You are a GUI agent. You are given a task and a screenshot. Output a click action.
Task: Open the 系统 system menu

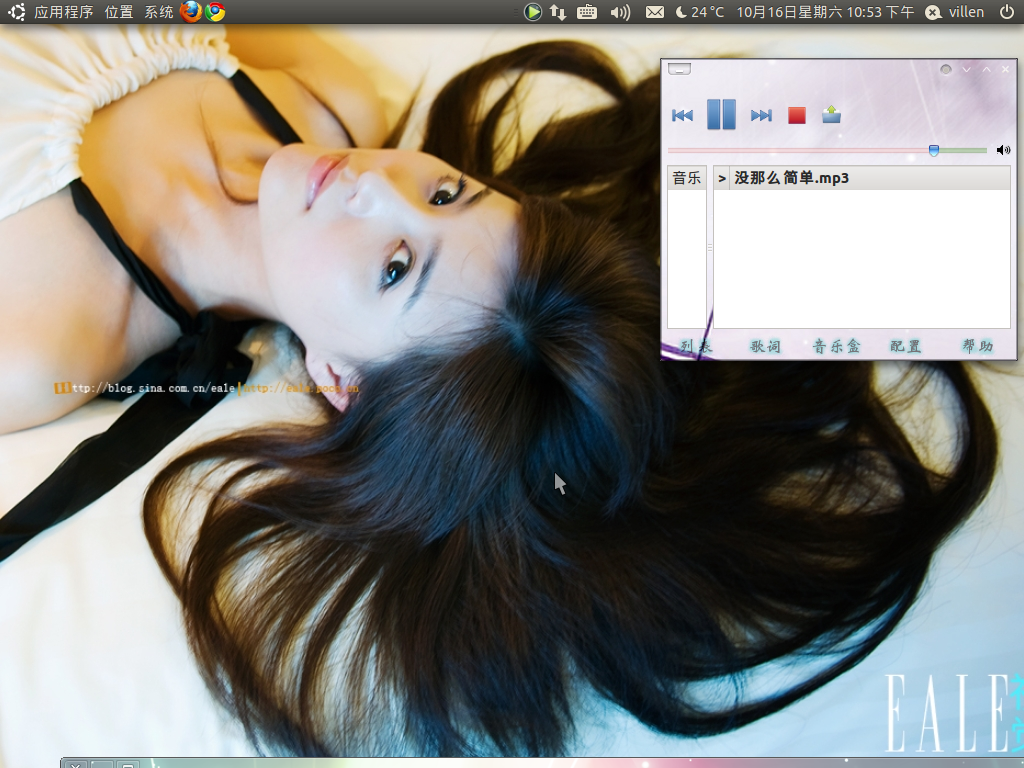click(x=159, y=12)
